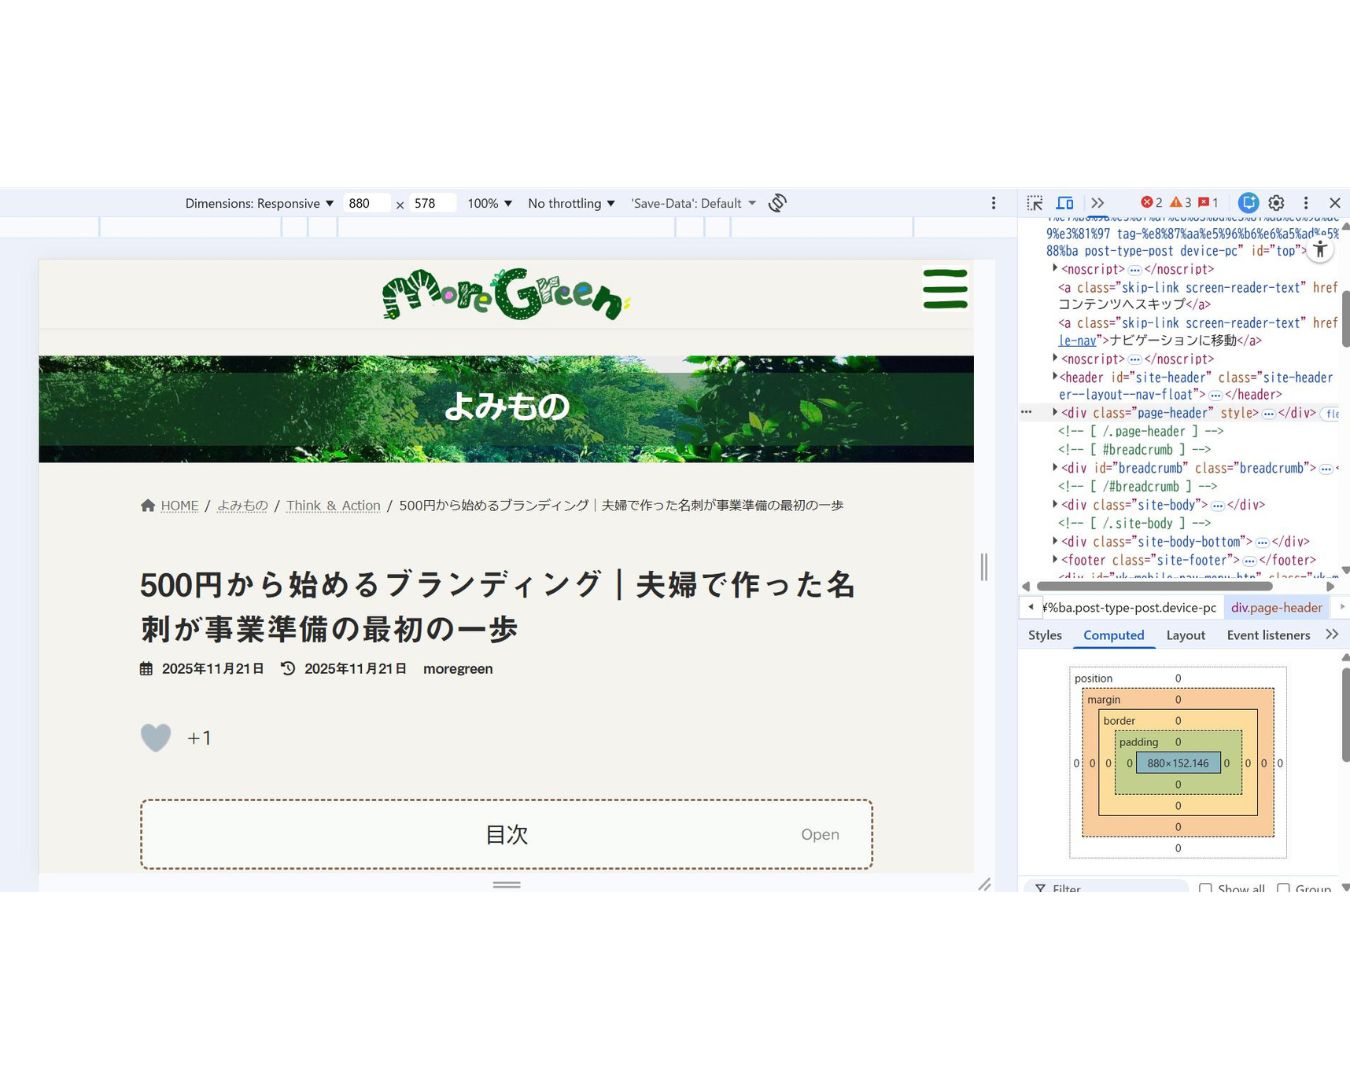1350x1080 pixels.
Task: Click the Think & Action breadcrumb link
Action: click(x=333, y=506)
